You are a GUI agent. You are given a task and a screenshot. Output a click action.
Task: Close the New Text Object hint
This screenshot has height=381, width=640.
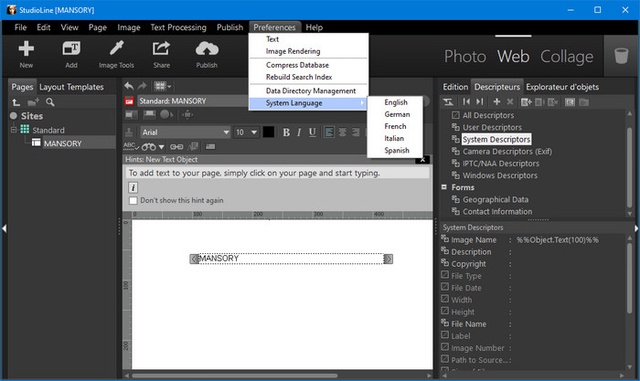tap(422, 160)
